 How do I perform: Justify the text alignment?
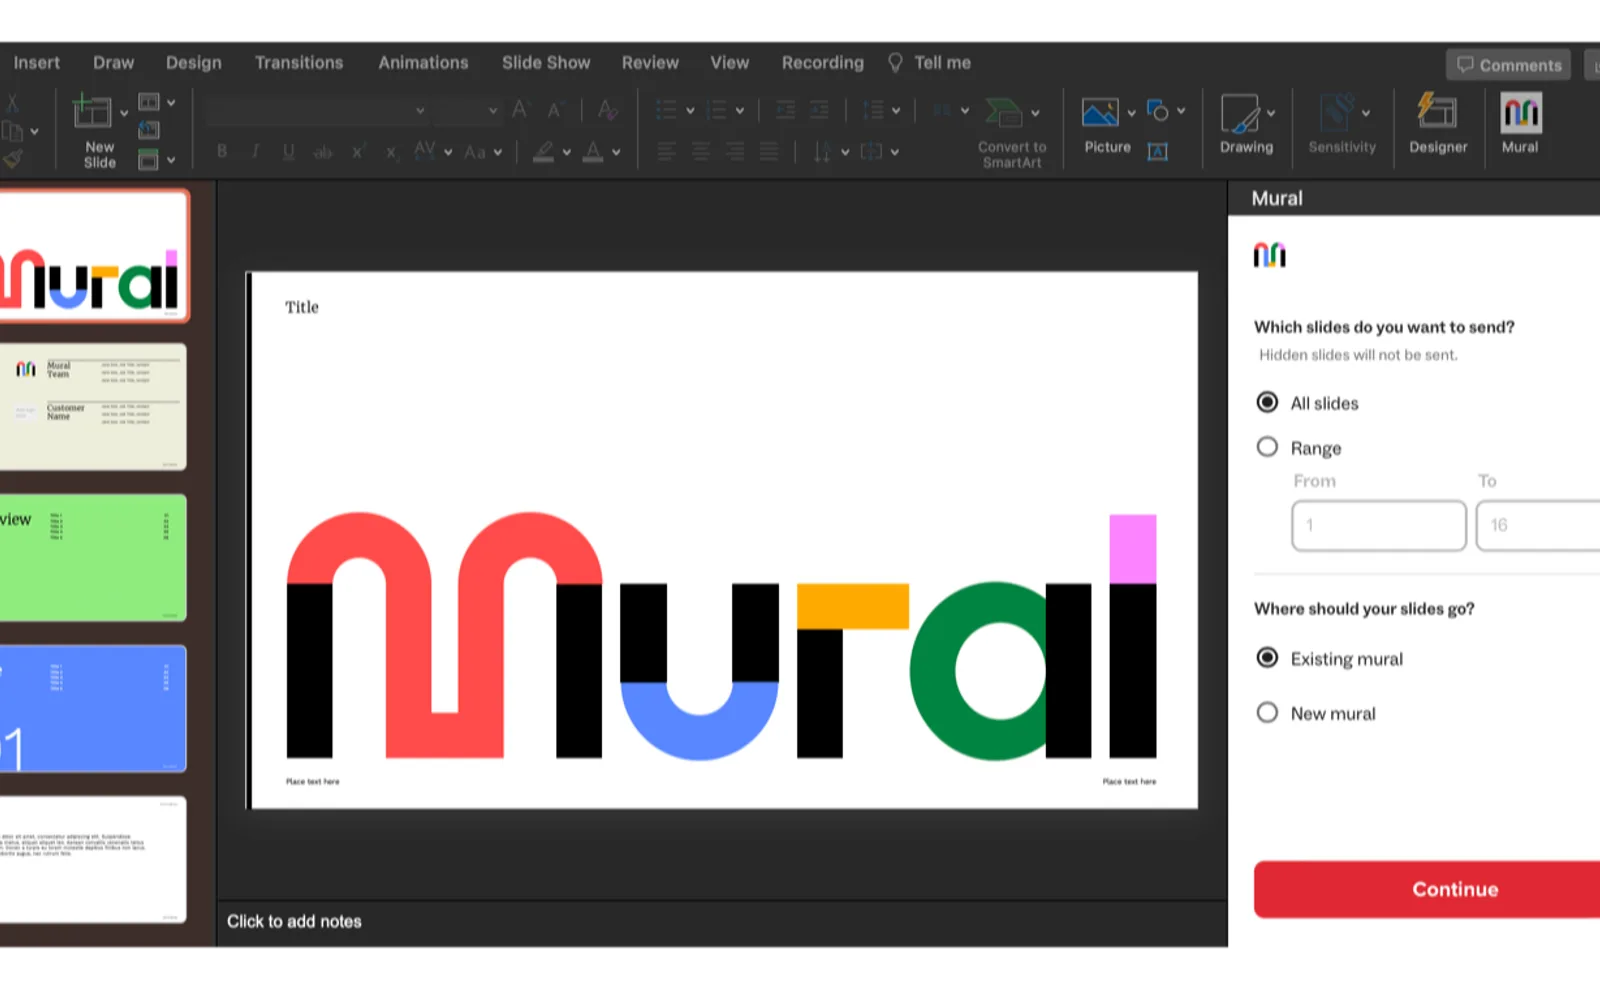[x=769, y=152]
